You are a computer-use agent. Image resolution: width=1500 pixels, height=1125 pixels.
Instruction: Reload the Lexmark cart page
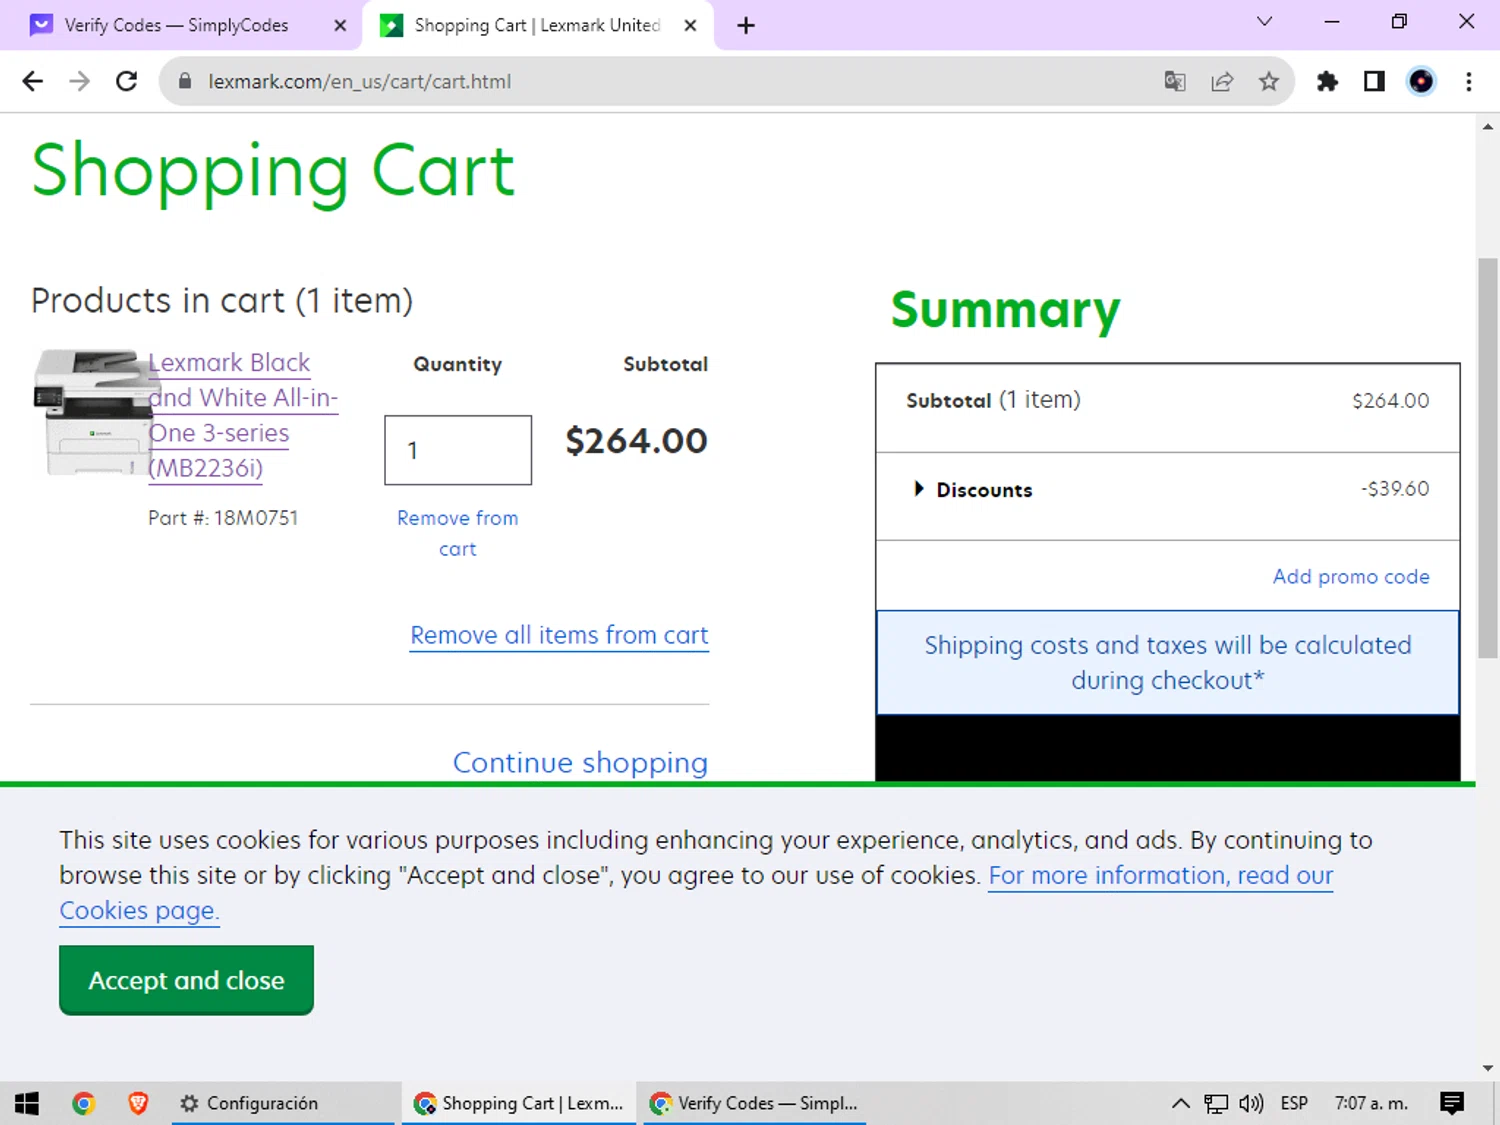126,81
